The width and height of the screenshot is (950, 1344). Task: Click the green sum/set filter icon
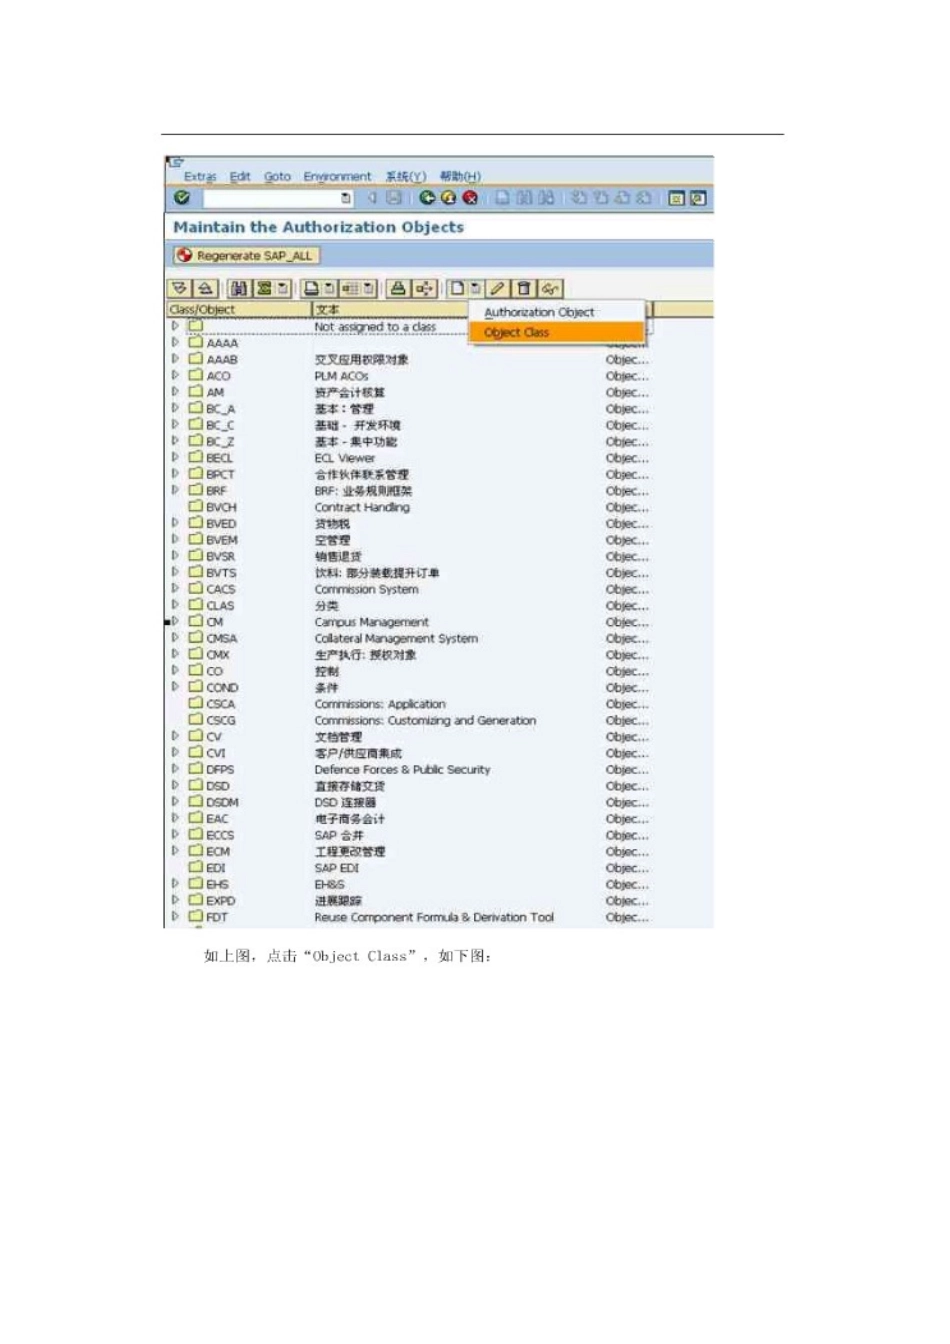[264, 288]
